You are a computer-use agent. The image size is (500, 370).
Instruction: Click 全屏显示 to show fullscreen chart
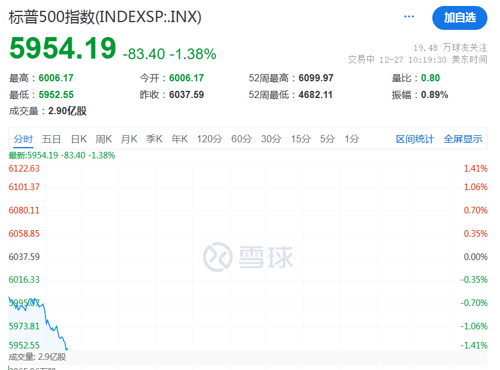pyautogui.click(x=463, y=139)
